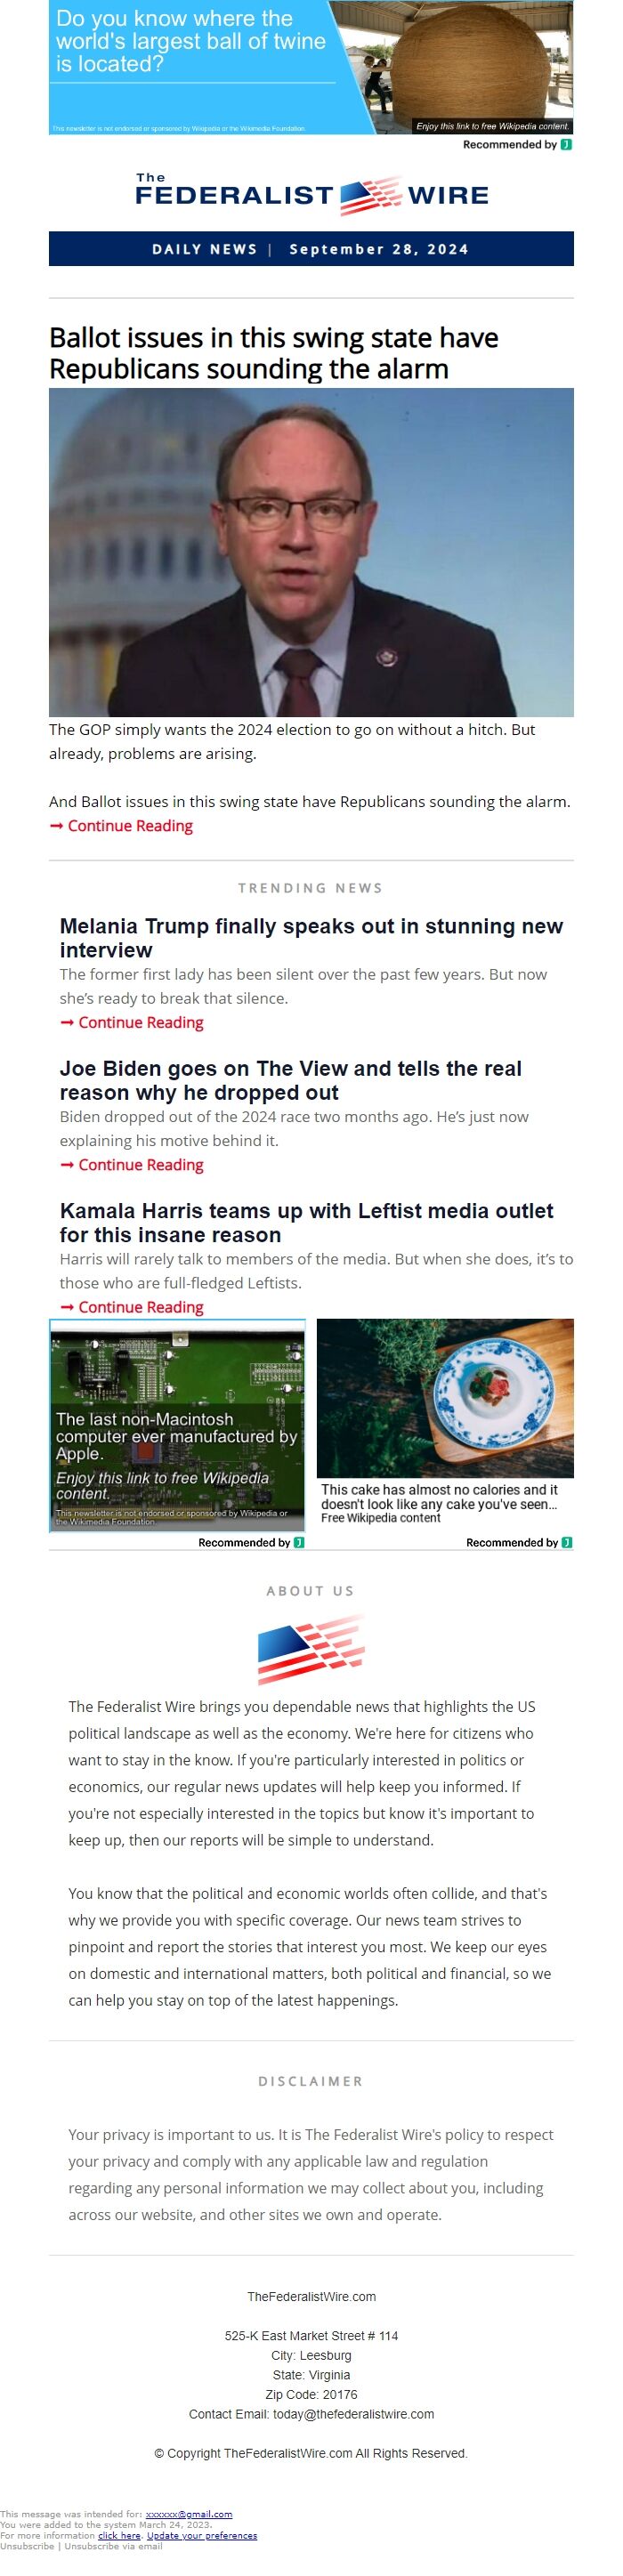Open the ballot issues article photo
Viewport: 623px width, 2576px height.
point(311,552)
